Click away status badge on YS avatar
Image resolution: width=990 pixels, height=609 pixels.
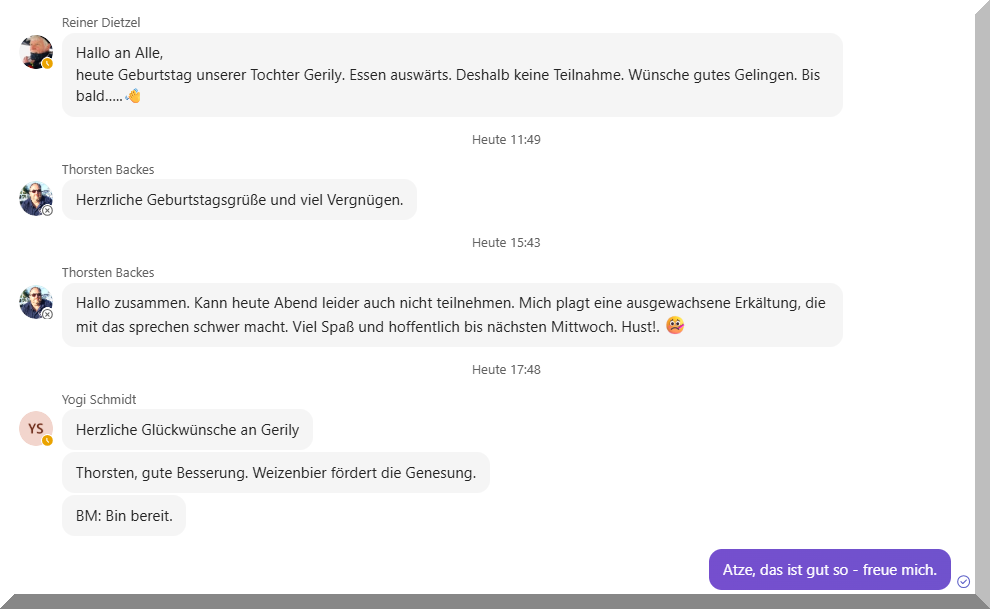(47, 440)
